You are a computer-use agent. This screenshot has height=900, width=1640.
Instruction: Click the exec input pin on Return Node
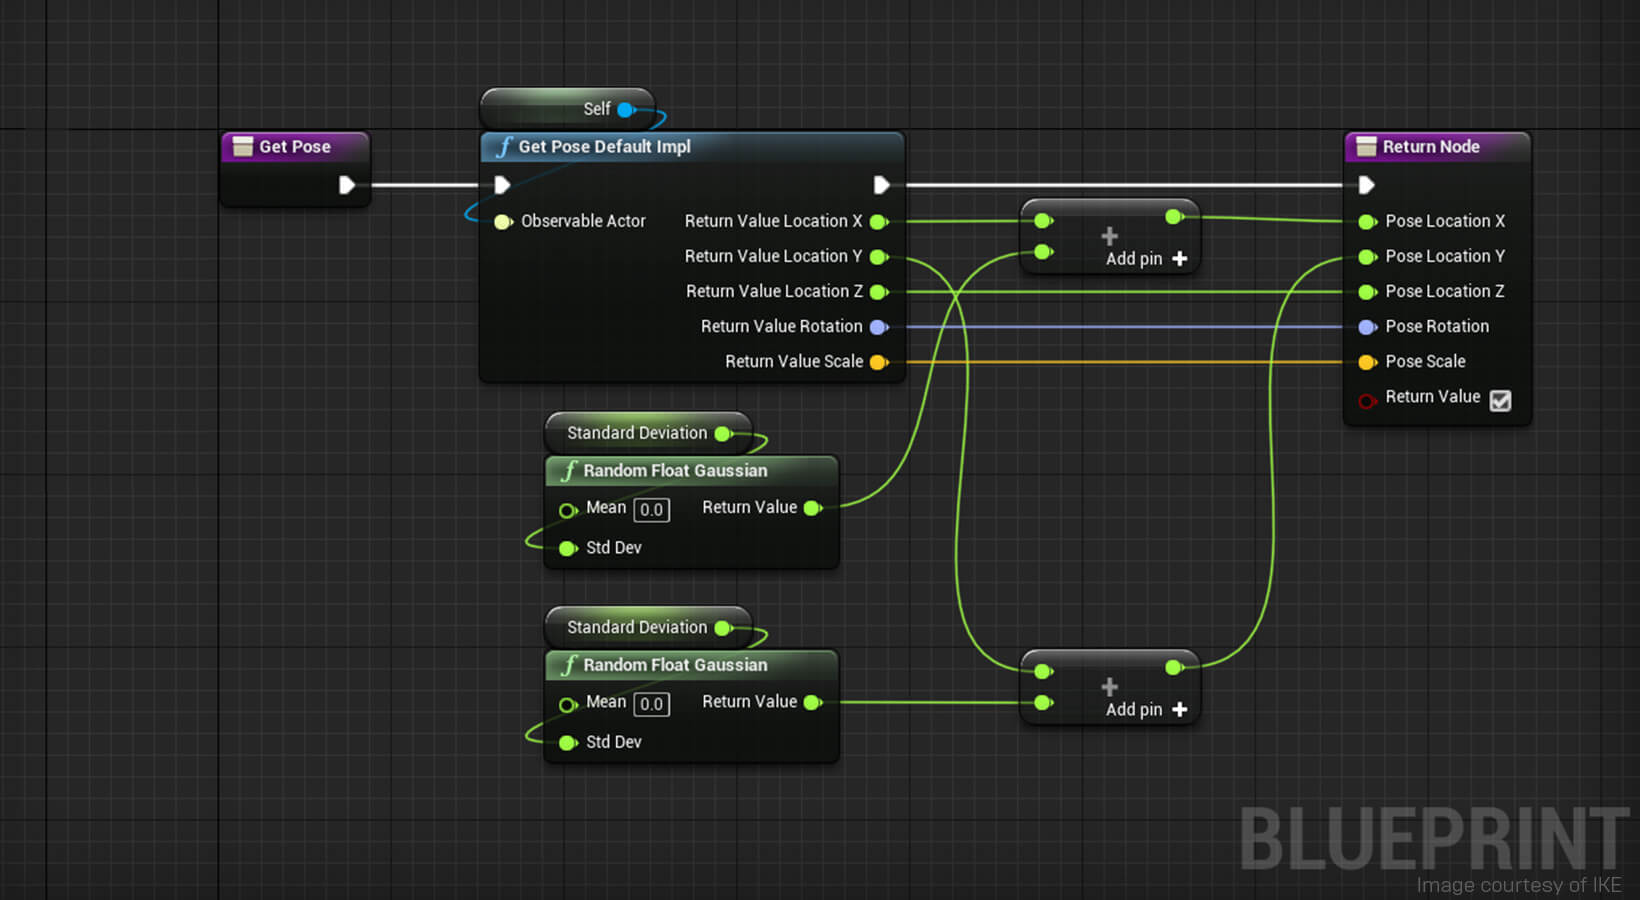(x=1367, y=184)
